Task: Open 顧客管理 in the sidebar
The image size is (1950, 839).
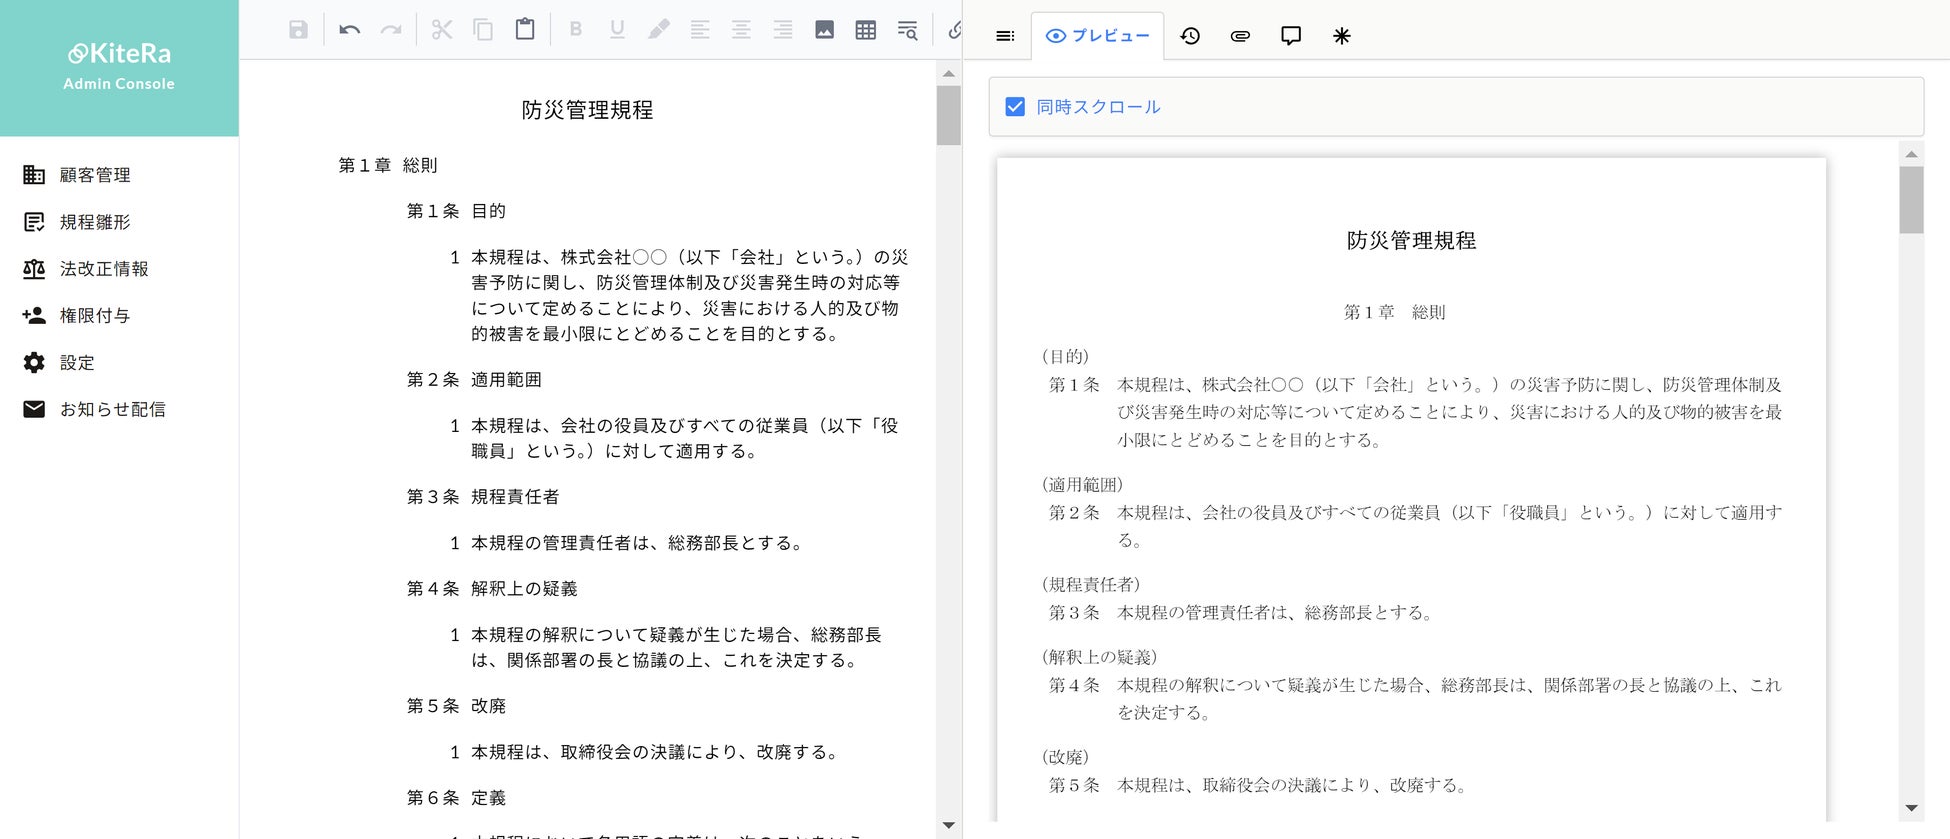Action: [x=95, y=175]
